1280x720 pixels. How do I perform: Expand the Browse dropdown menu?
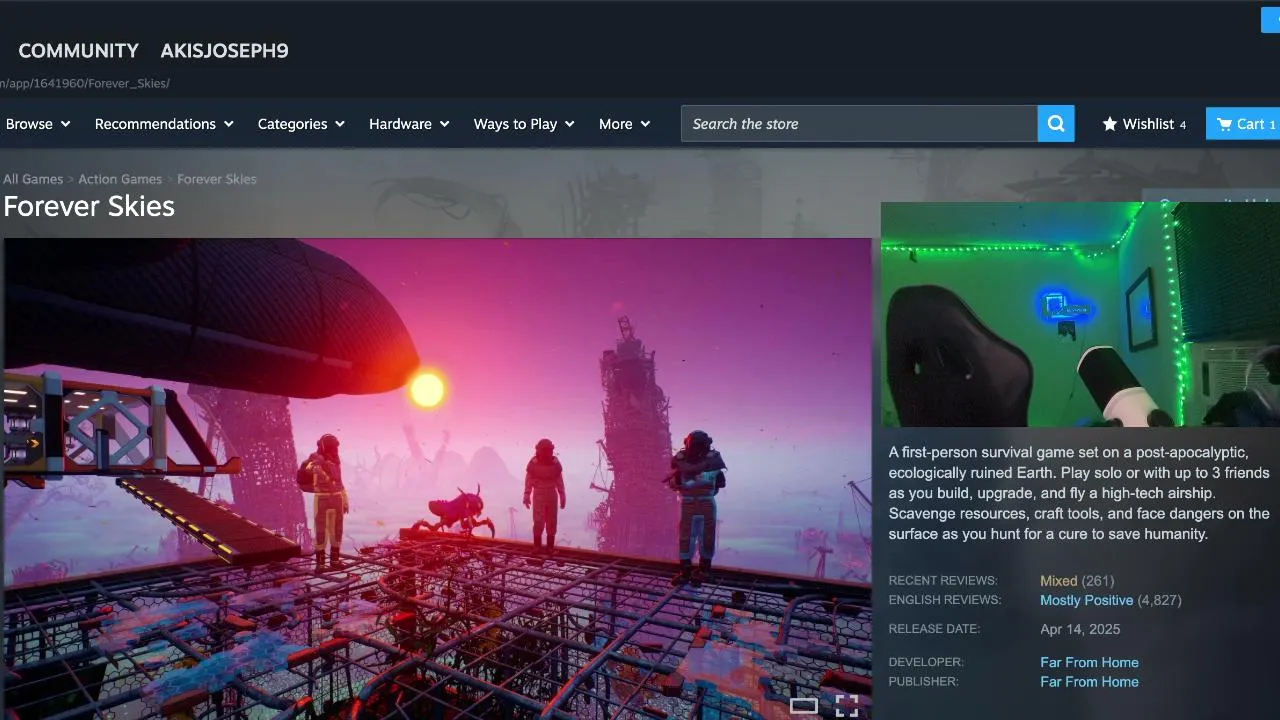click(x=38, y=124)
